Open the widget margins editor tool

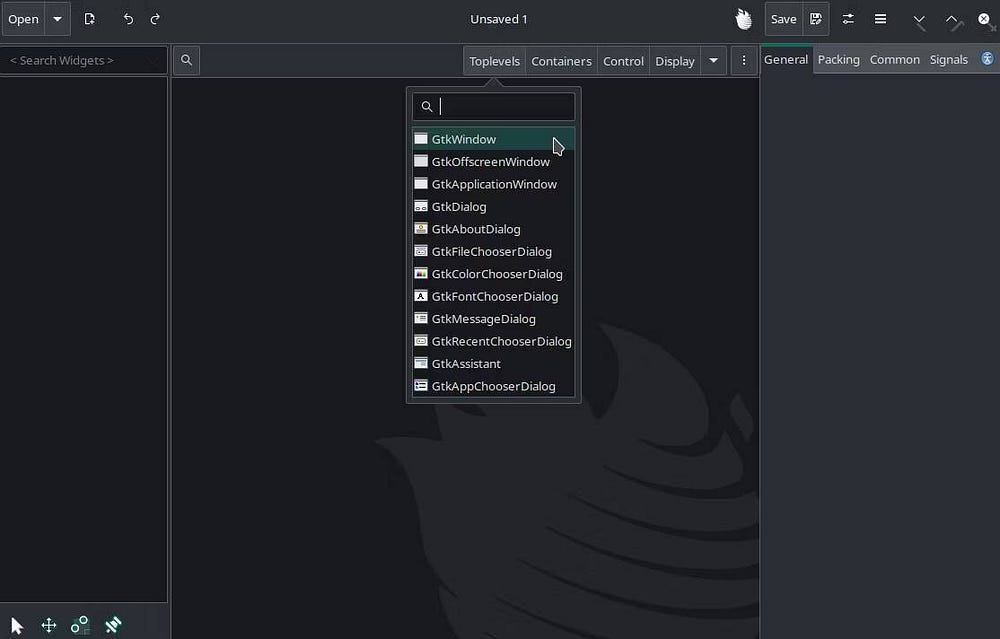pos(79,624)
